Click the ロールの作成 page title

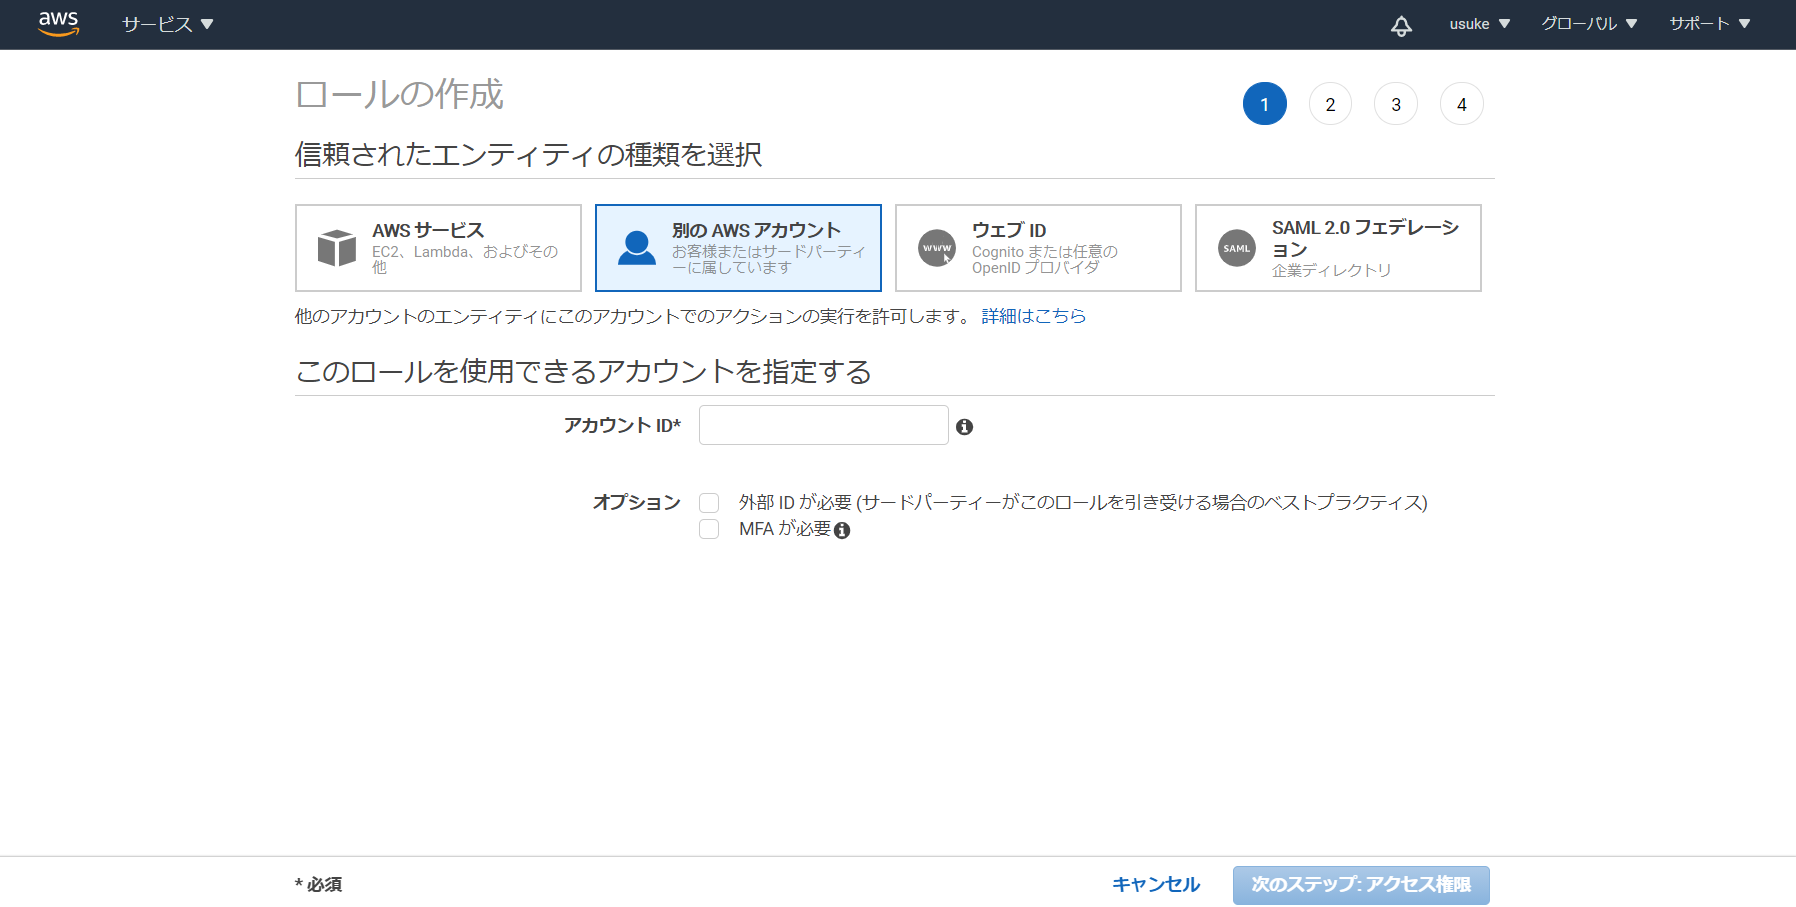(400, 95)
